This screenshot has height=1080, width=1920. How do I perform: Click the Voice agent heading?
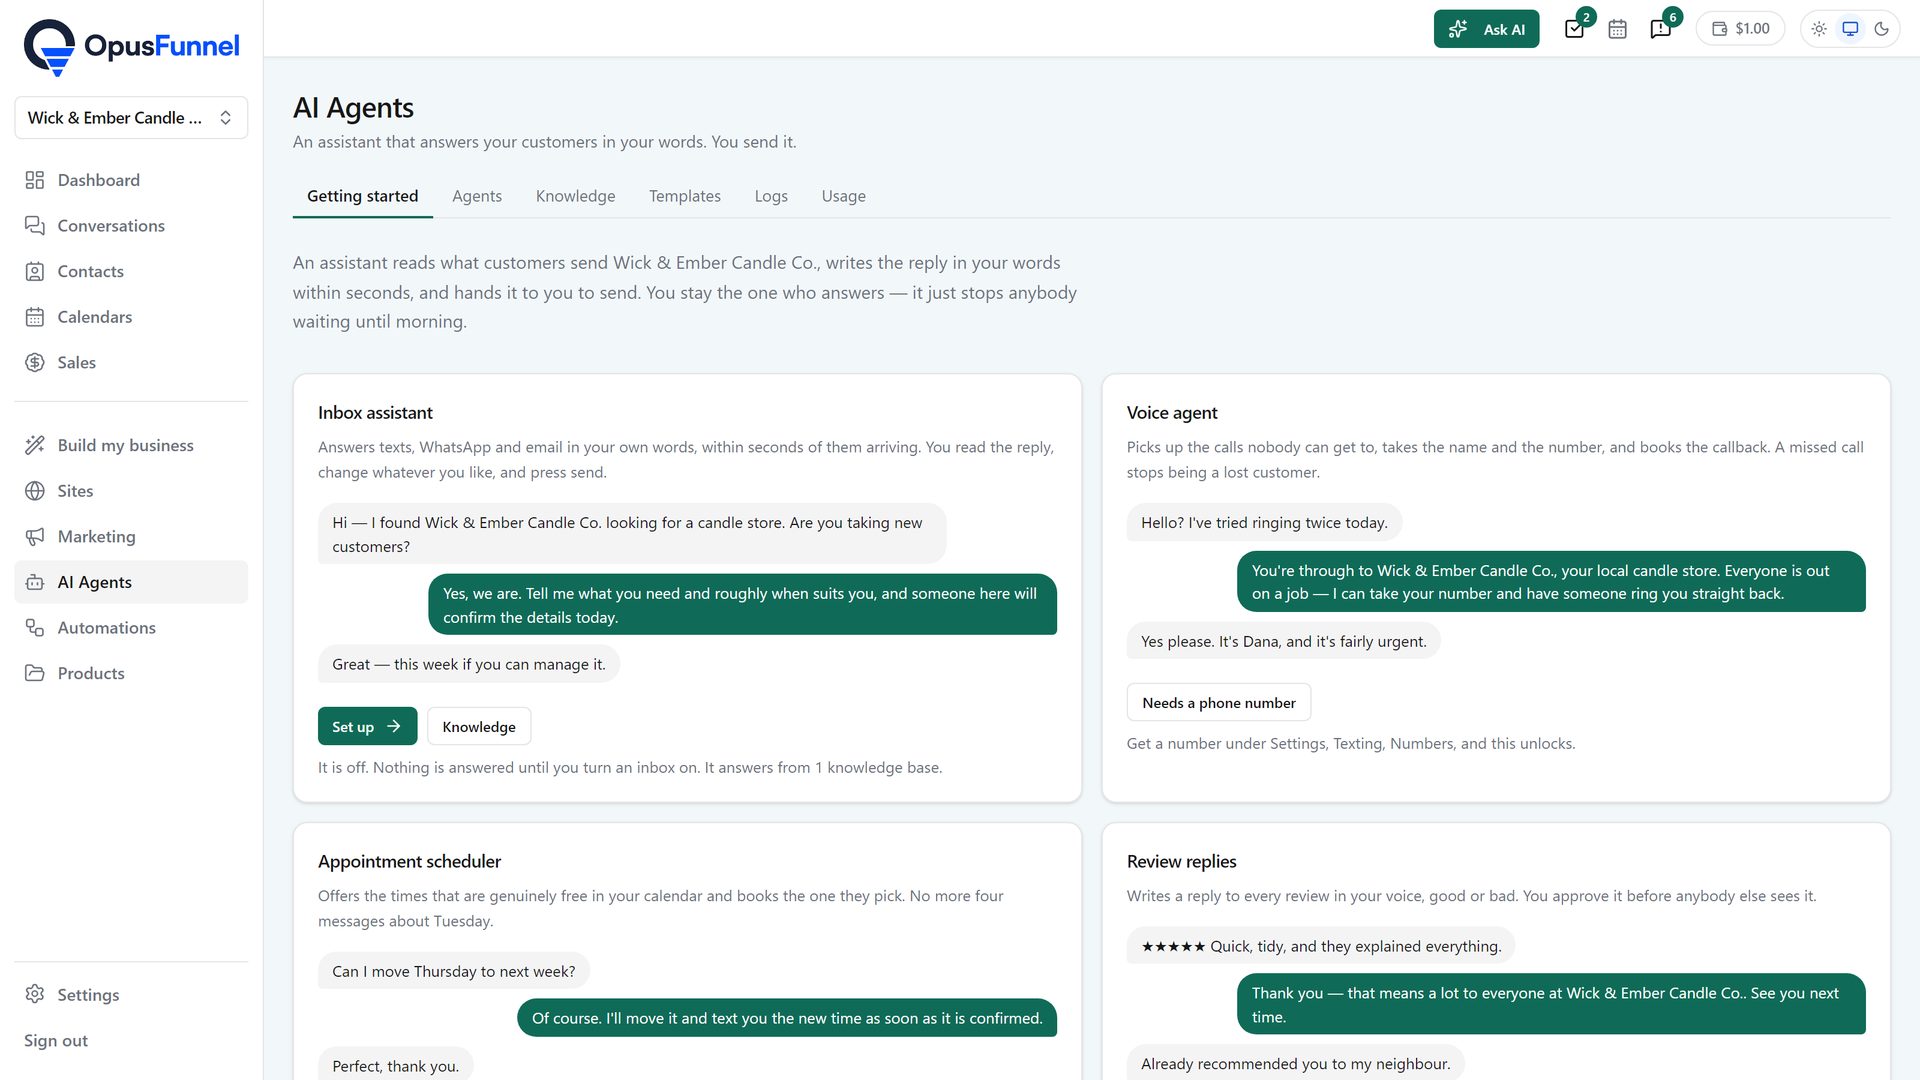[x=1172, y=413]
